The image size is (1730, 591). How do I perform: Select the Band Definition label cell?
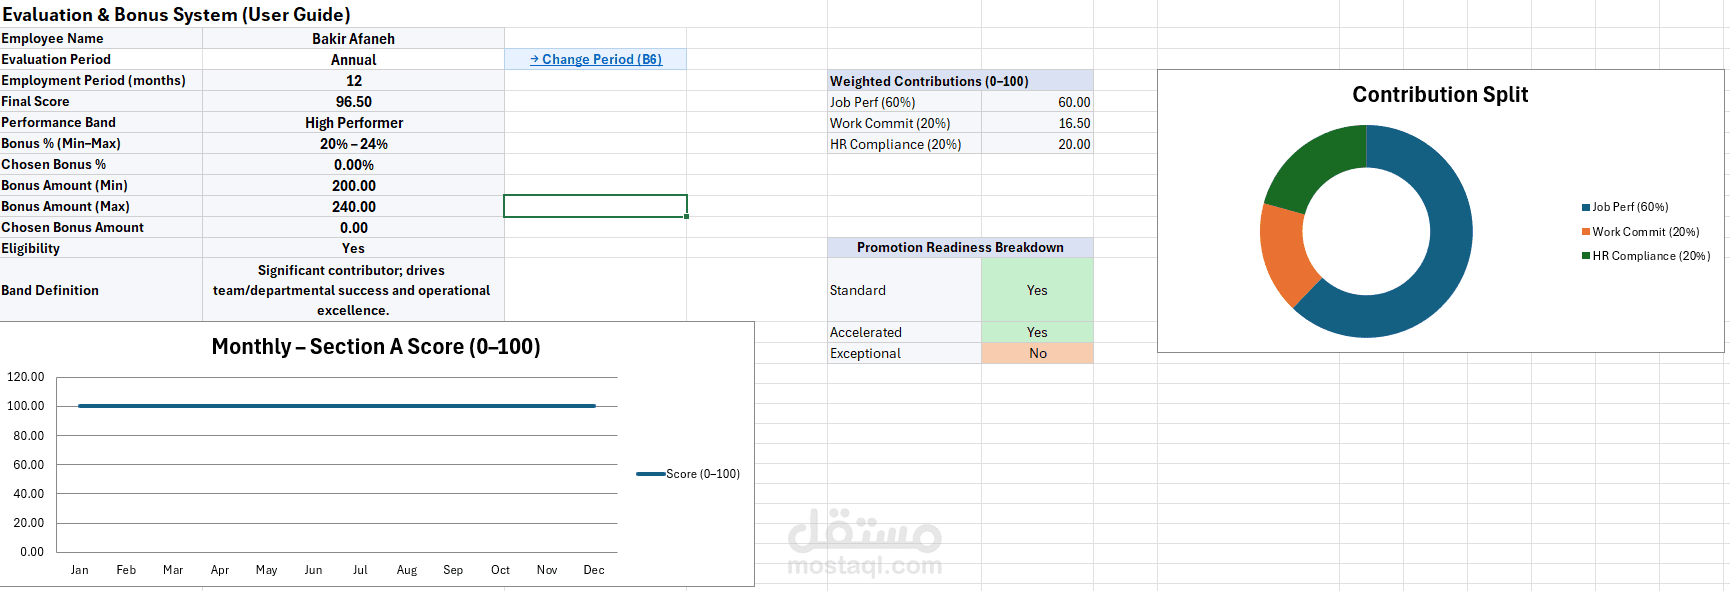point(101,290)
